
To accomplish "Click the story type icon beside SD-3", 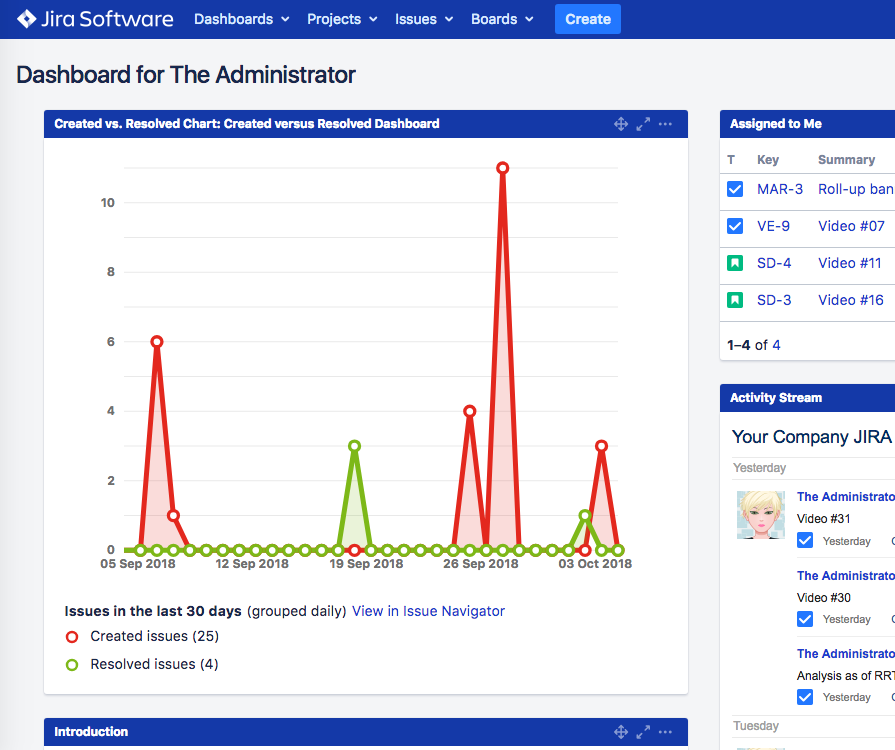I will [x=735, y=299].
